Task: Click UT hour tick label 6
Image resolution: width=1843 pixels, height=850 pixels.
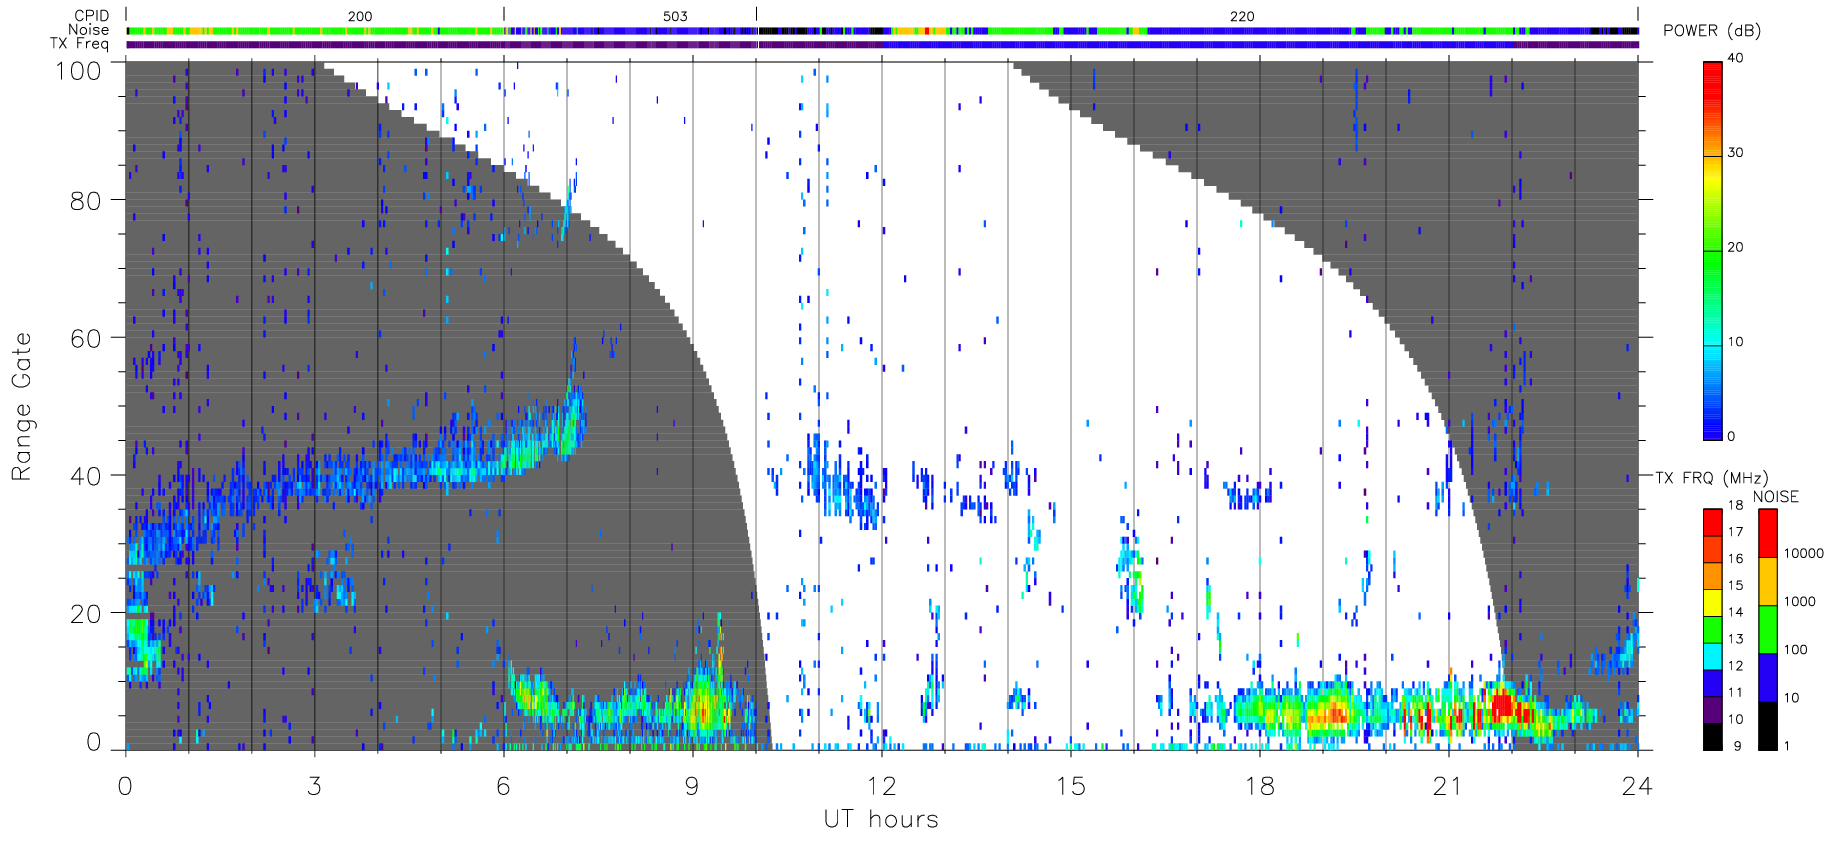Action: click(503, 787)
